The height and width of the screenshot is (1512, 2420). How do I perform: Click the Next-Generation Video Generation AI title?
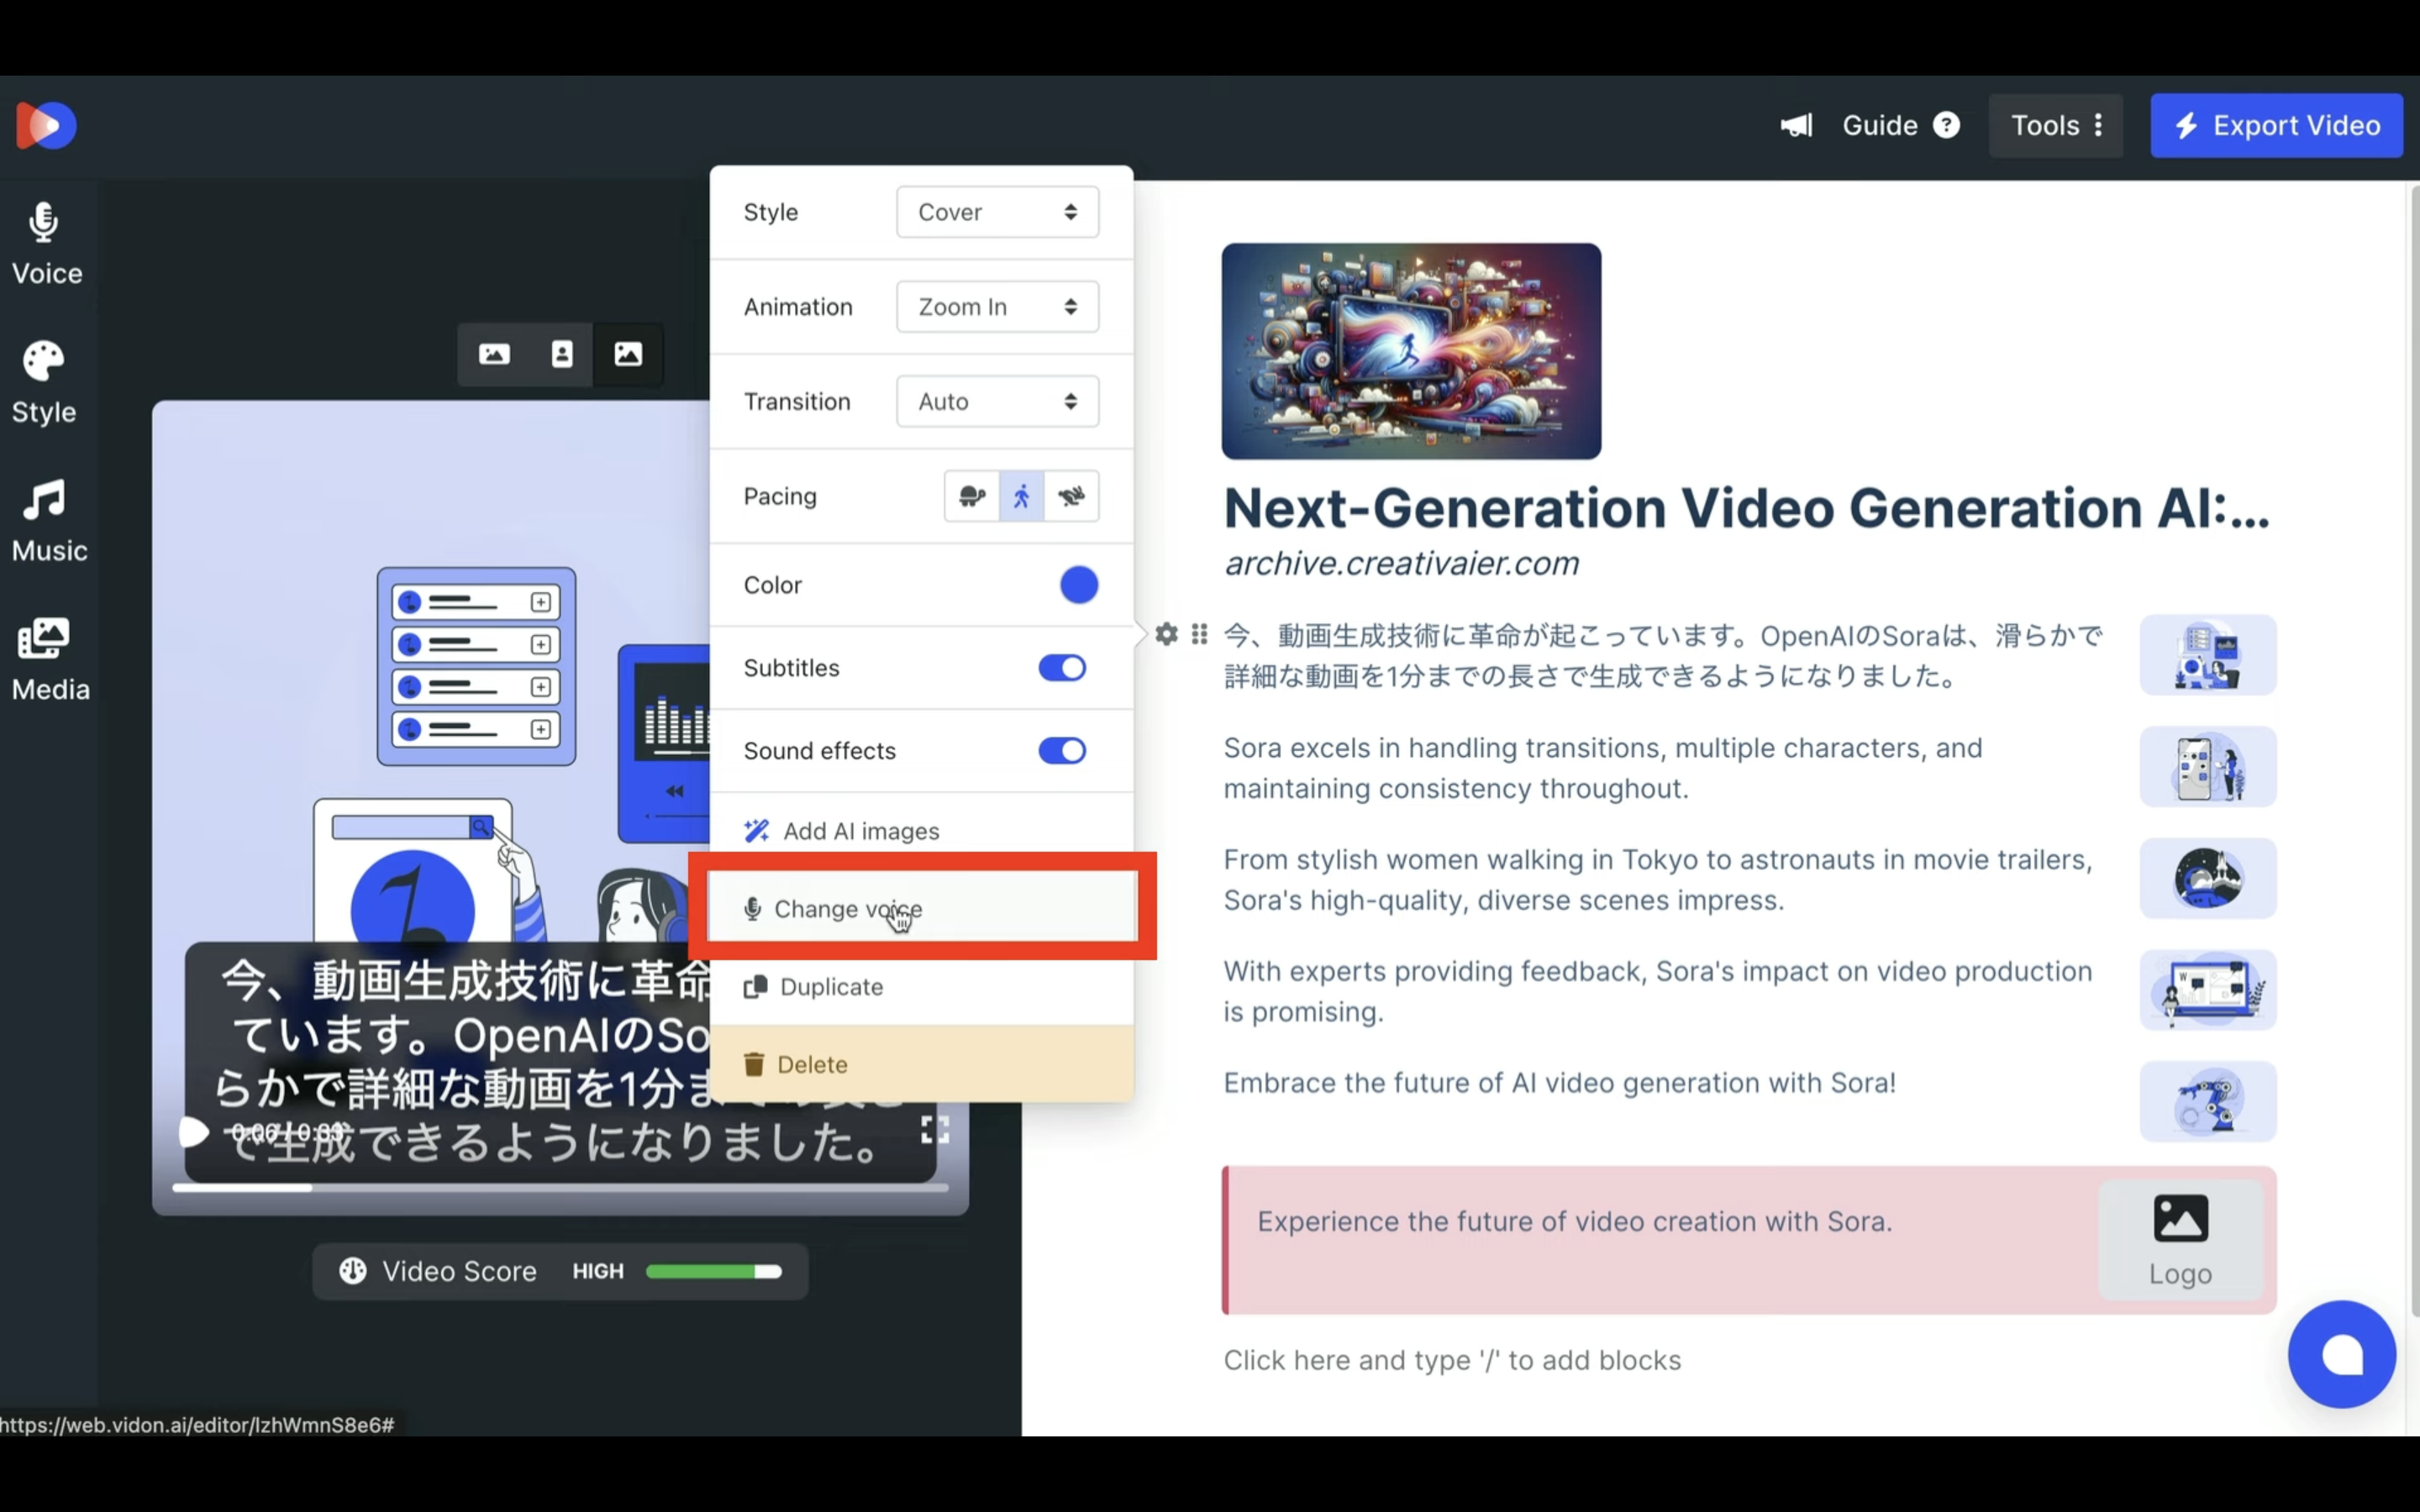pyautogui.click(x=1746, y=508)
